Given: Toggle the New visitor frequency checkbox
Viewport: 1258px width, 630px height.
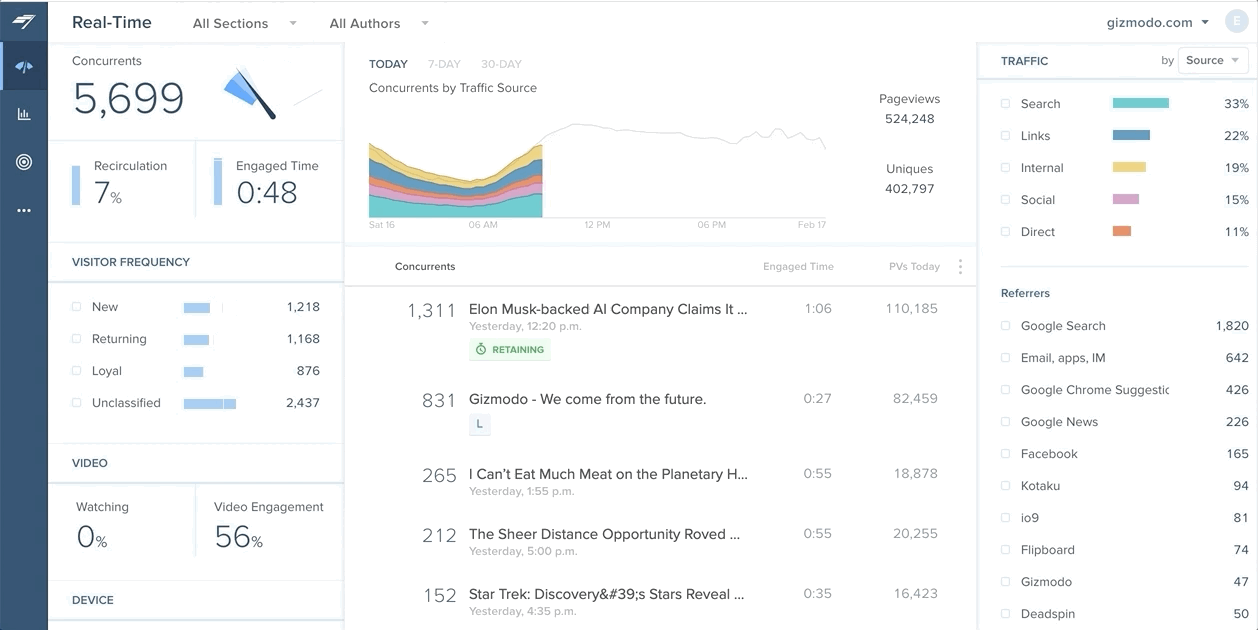Looking at the screenshot, I should [x=77, y=307].
